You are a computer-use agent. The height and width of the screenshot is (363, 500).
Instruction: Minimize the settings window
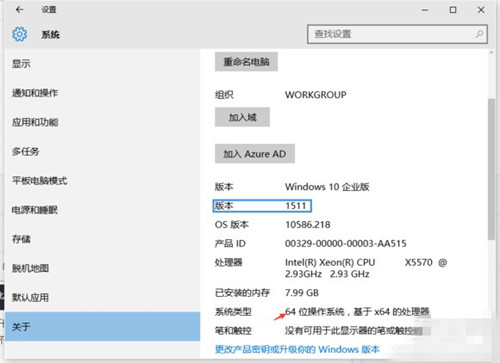pos(425,10)
